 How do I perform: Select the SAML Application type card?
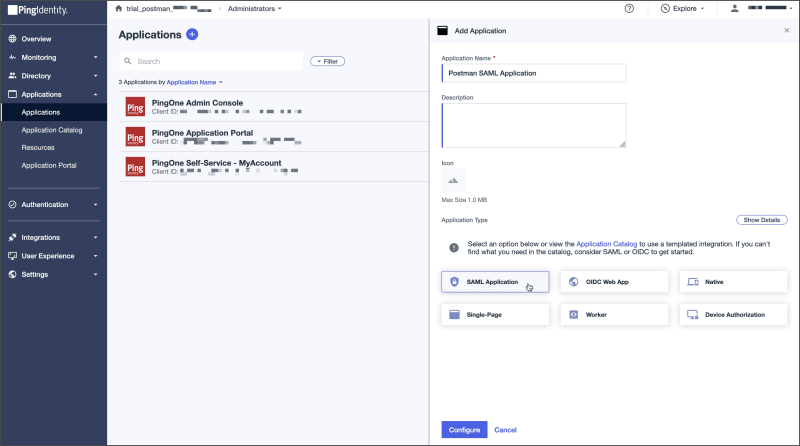[495, 282]
